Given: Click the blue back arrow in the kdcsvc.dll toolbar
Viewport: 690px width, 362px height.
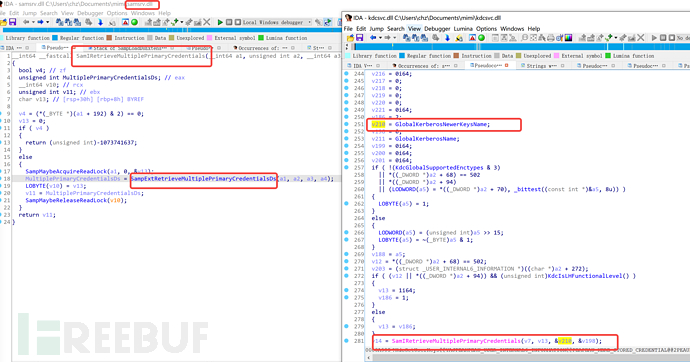Looking at the screenshot, I should click(x=373, y=38).
